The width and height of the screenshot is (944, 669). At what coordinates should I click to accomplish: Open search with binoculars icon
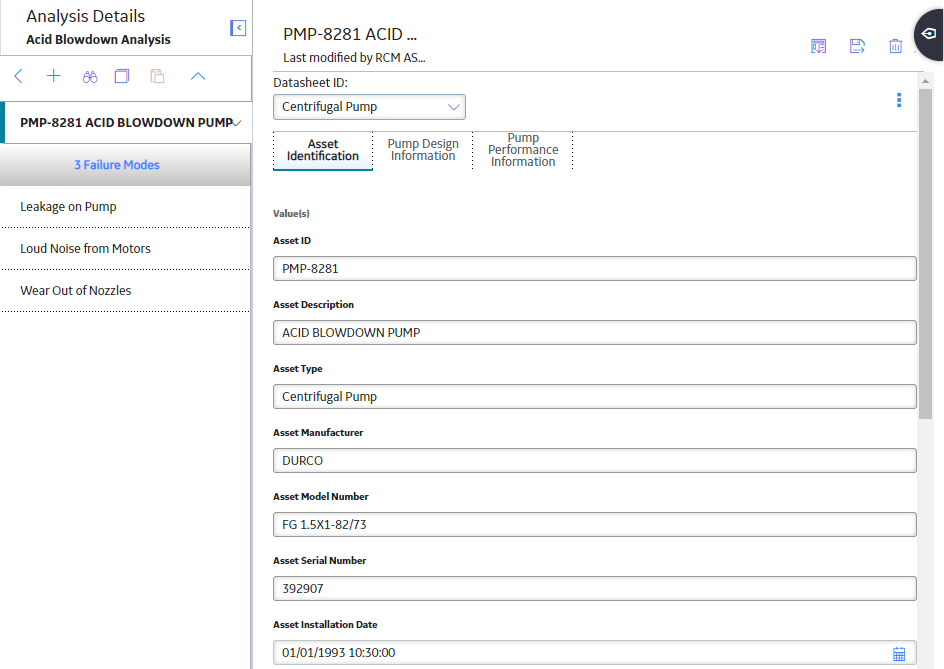pos(90,76)
